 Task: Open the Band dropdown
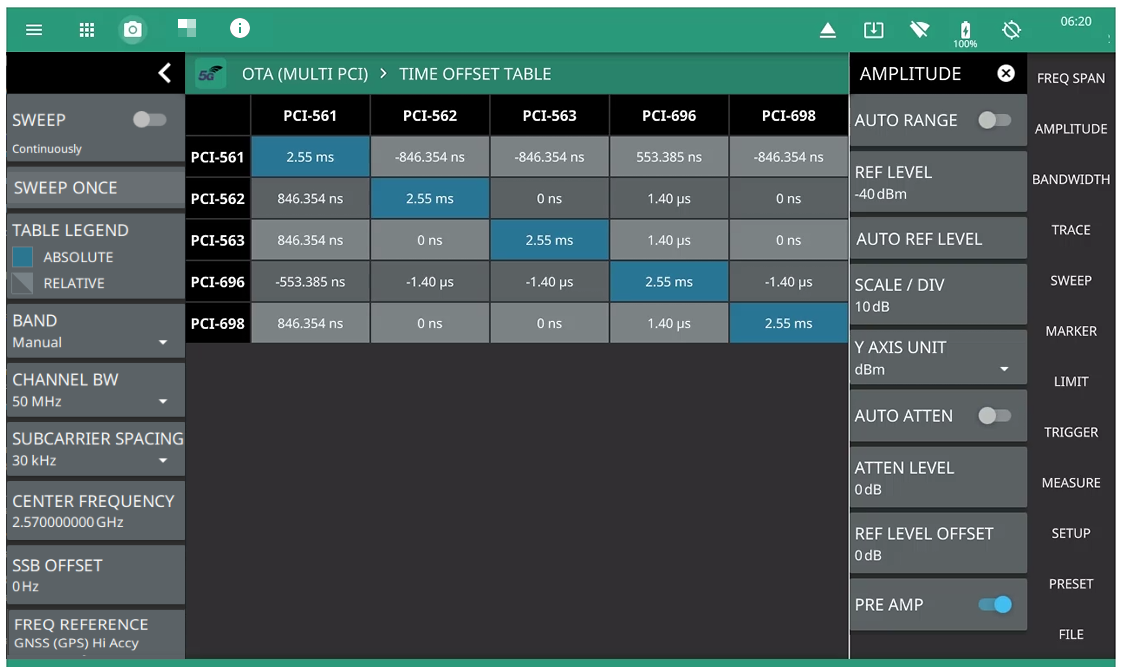[95, 331]
